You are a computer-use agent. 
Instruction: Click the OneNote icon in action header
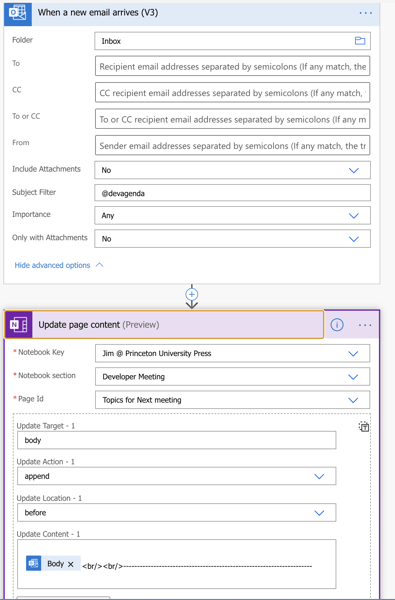coord(18,325)
